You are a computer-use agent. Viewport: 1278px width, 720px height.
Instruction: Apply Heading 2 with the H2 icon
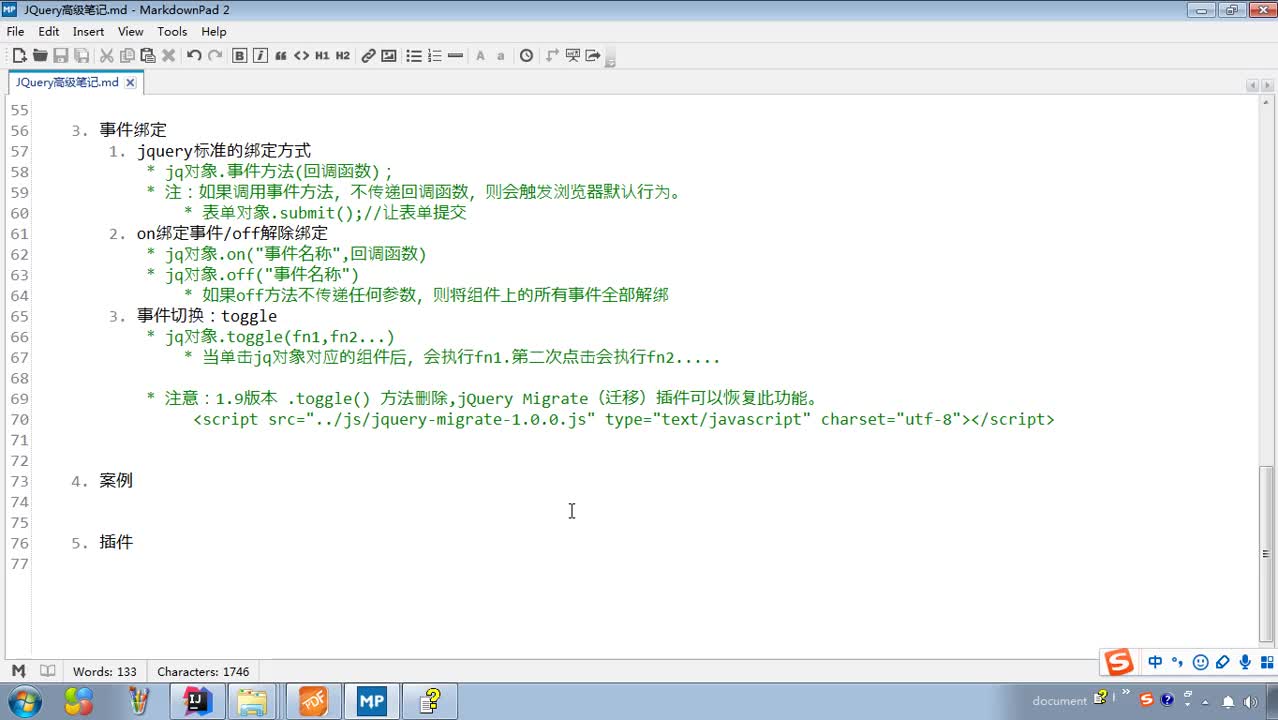pos(343,56)
